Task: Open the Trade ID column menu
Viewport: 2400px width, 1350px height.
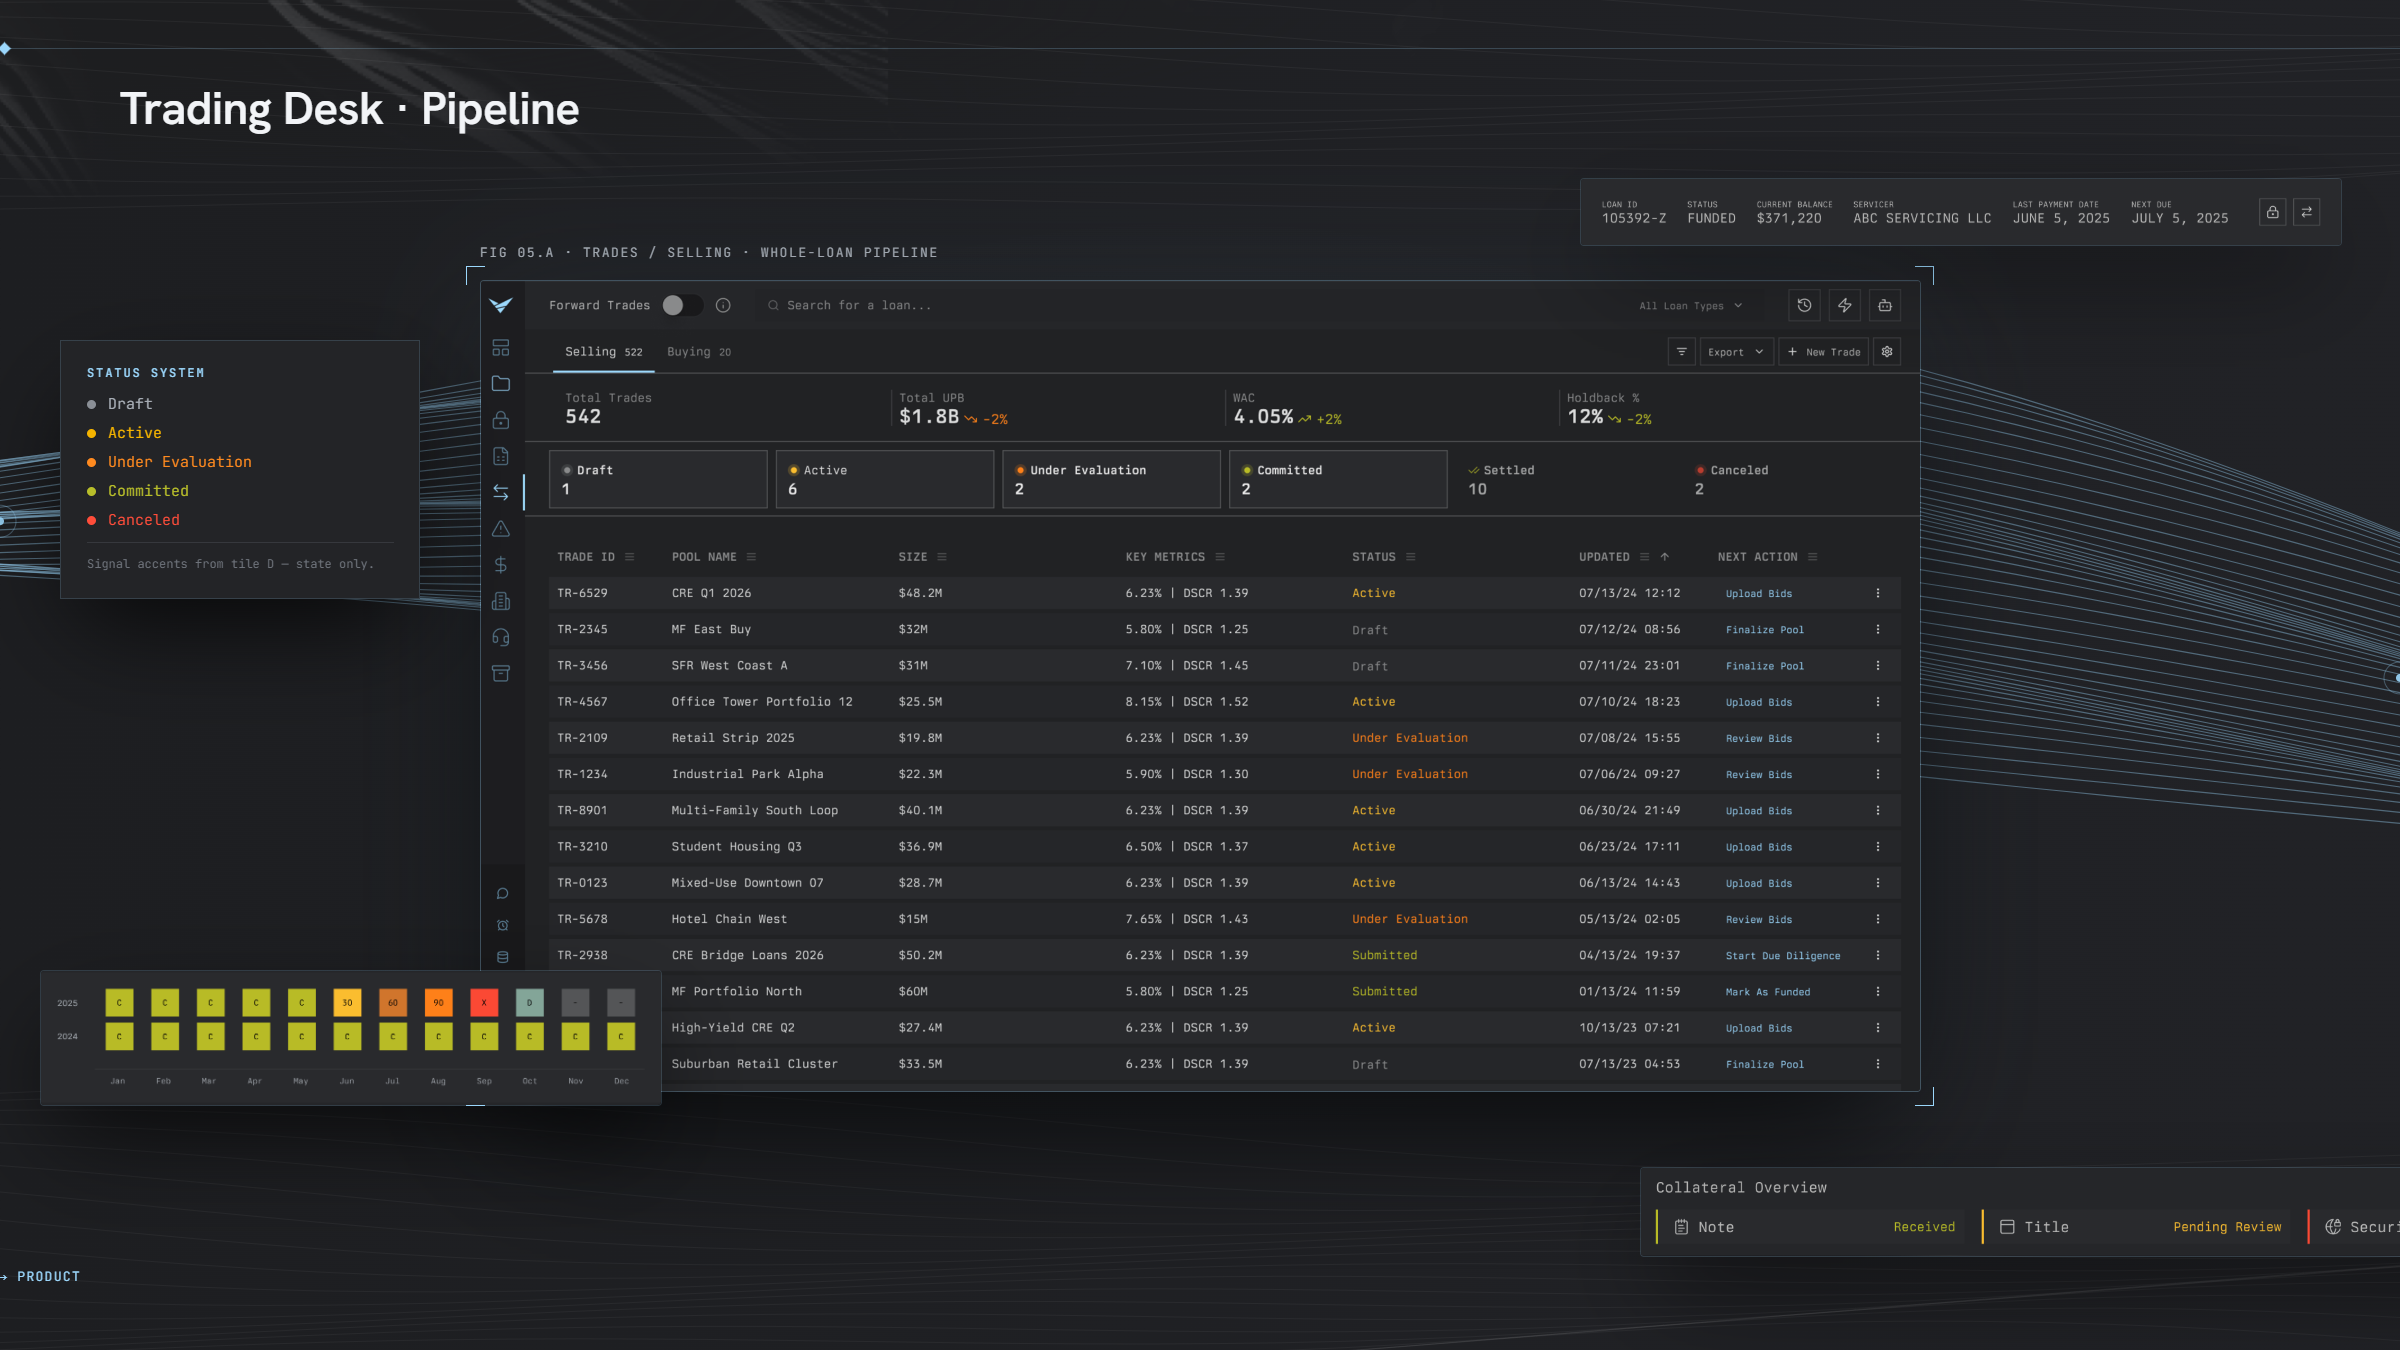Action: pos(630,557)
